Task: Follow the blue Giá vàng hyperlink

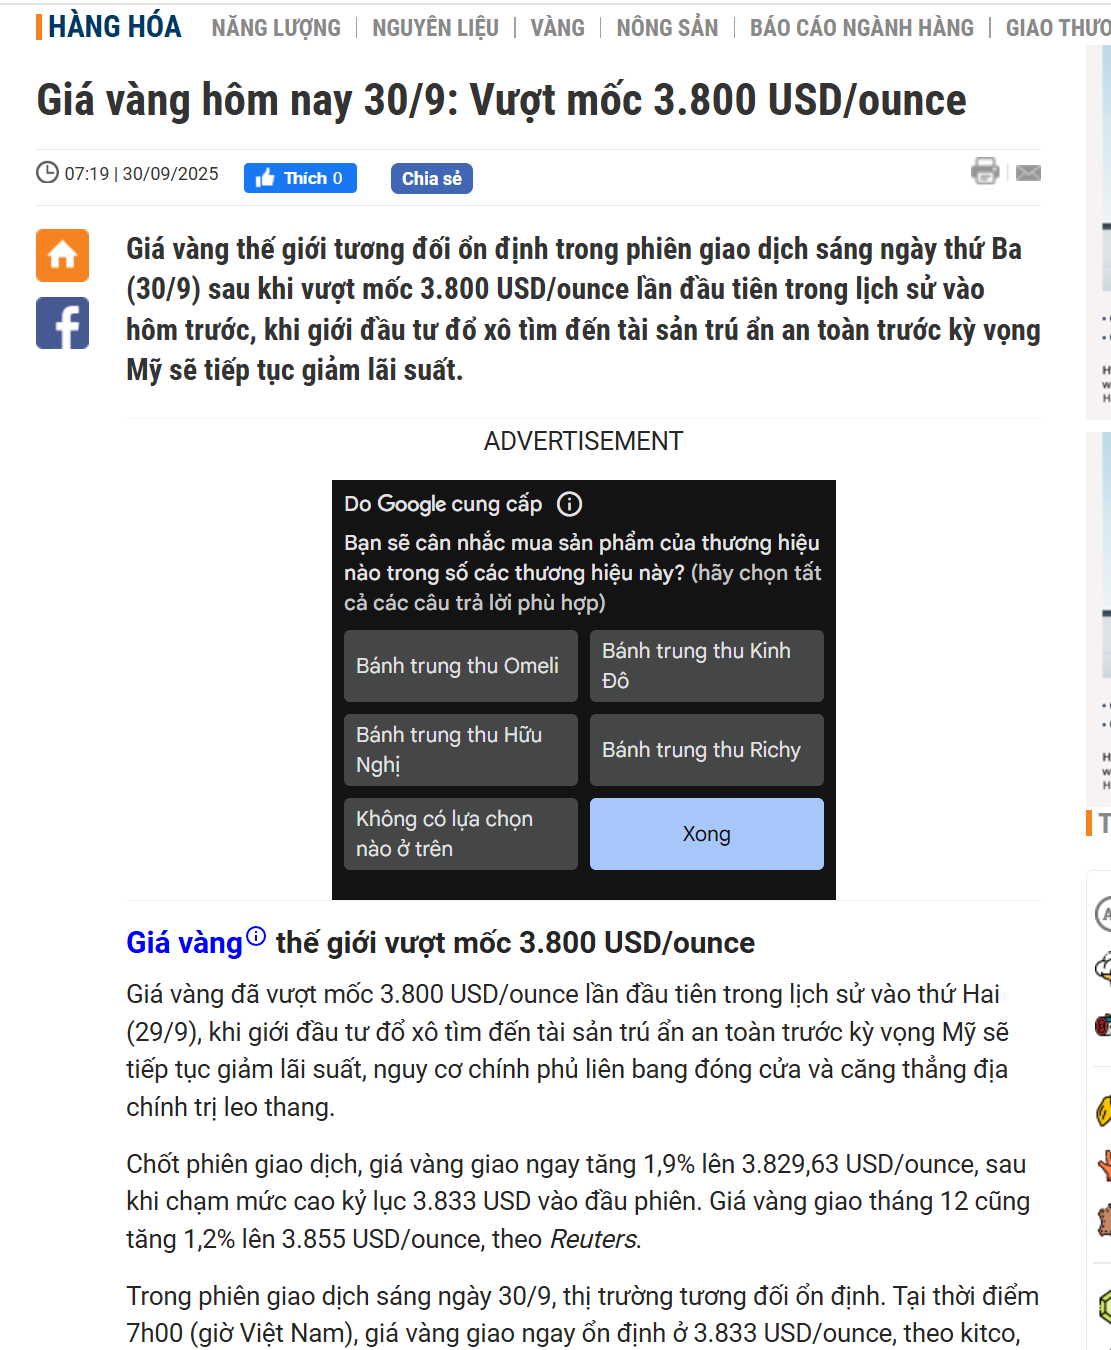Action: [x=184, y=943]
